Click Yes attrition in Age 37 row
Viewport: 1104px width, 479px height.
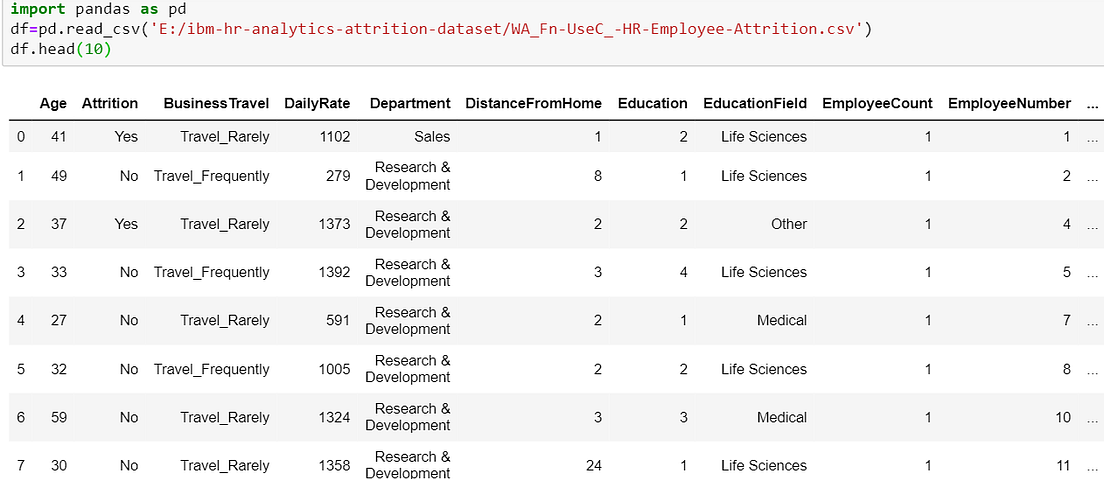(126, 224)
